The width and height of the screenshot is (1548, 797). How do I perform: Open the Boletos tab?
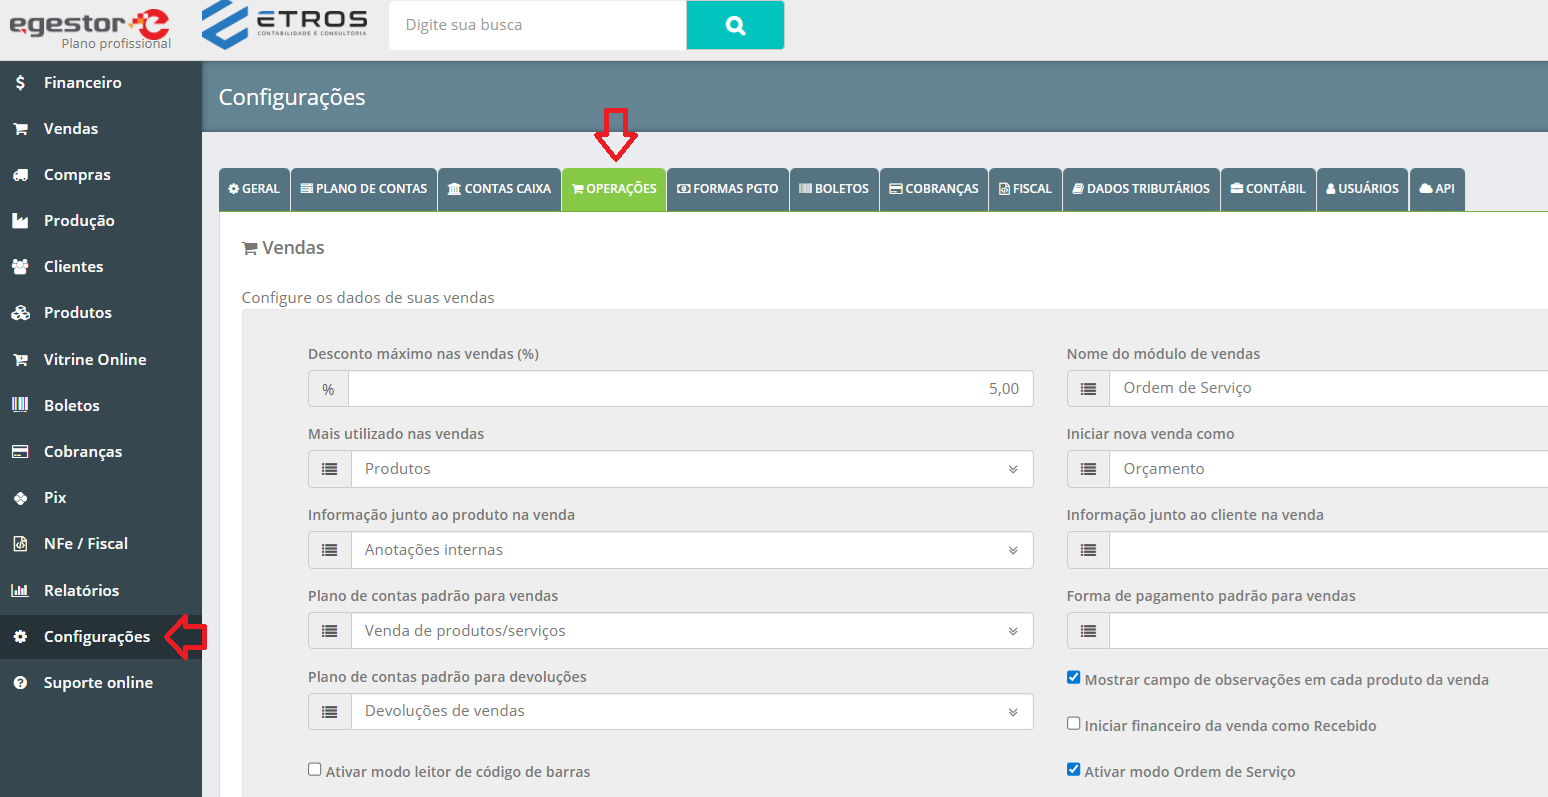tap(834, 189)
